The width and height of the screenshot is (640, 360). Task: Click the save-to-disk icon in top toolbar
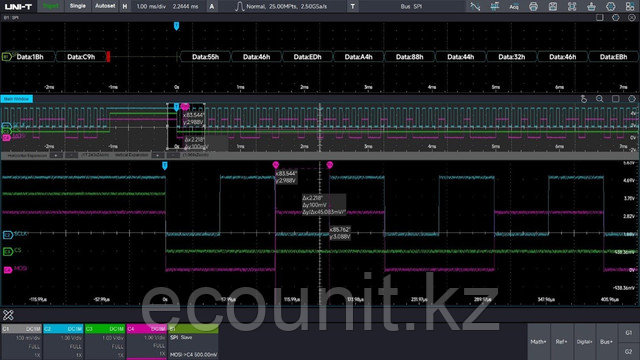click(553, 6)
